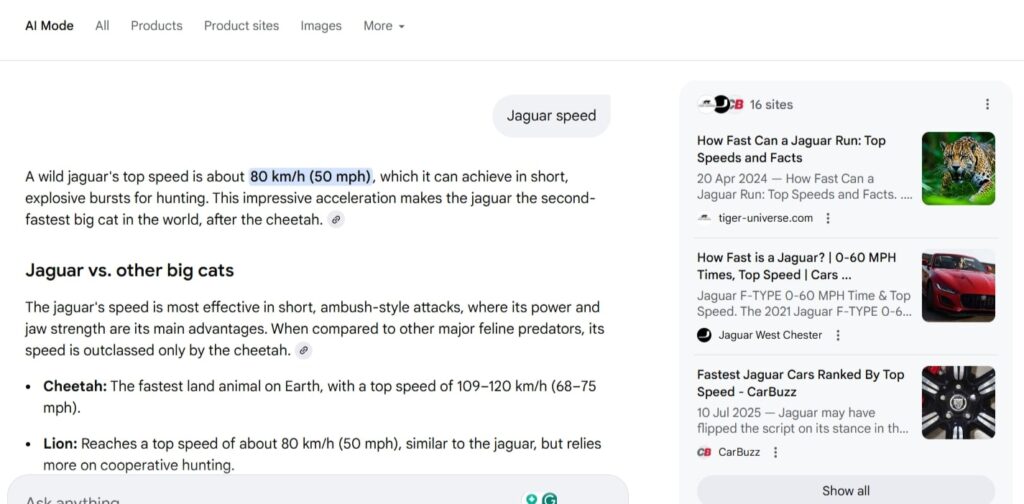
Task: Open 'How Fast Can a Jaguar Run' article
Action: [791, 149]
